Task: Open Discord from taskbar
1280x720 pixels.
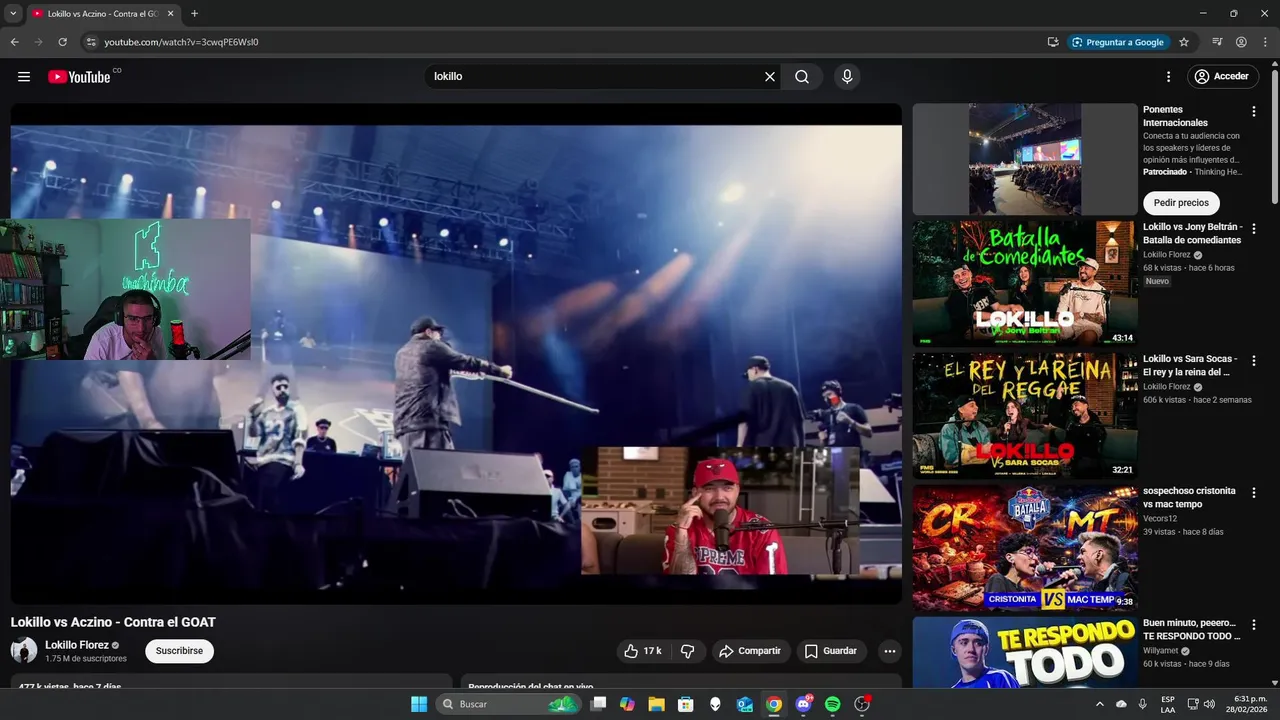Action: point(803,704)
